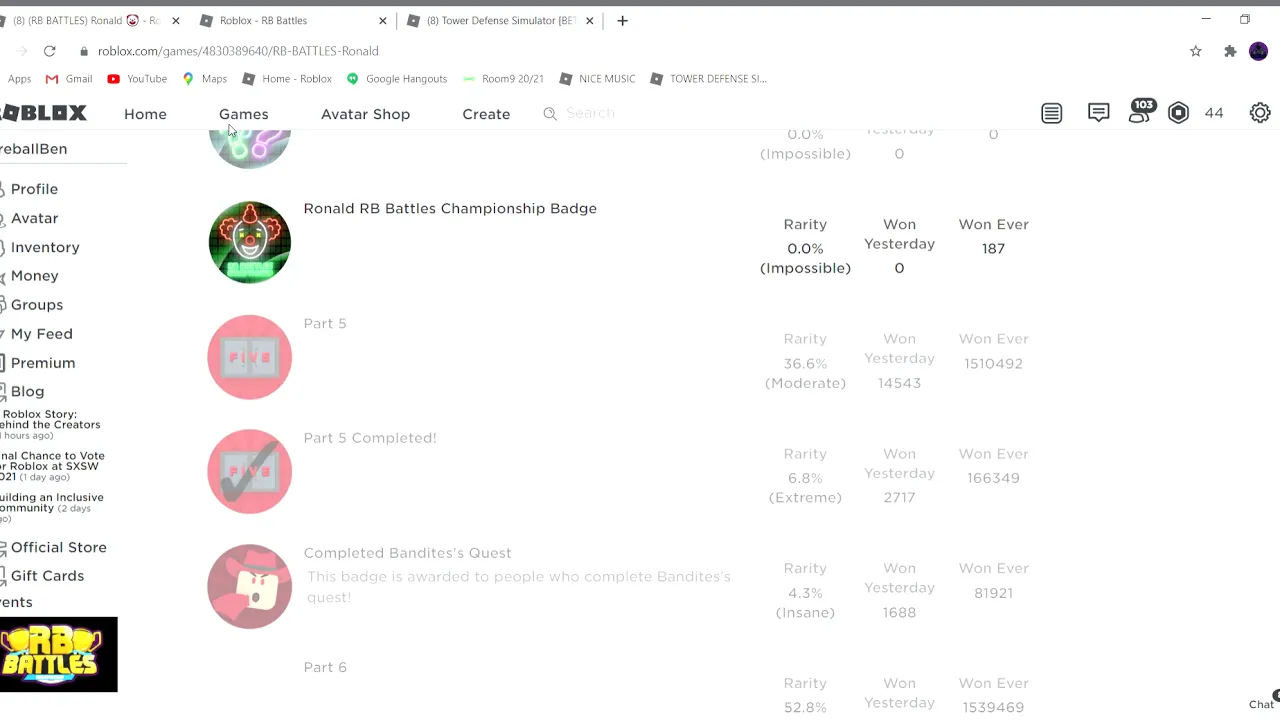Open Profile in the sidebar

point(34,189)
